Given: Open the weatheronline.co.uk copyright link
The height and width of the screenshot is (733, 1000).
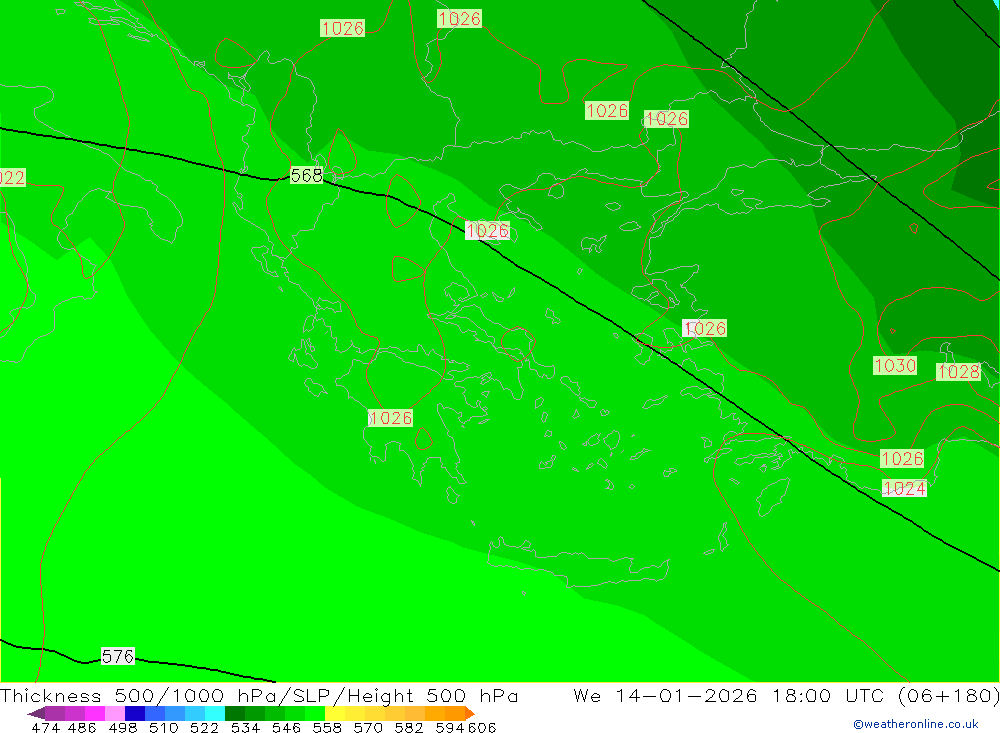Looking at the screenshot, I should pos(916,724).
